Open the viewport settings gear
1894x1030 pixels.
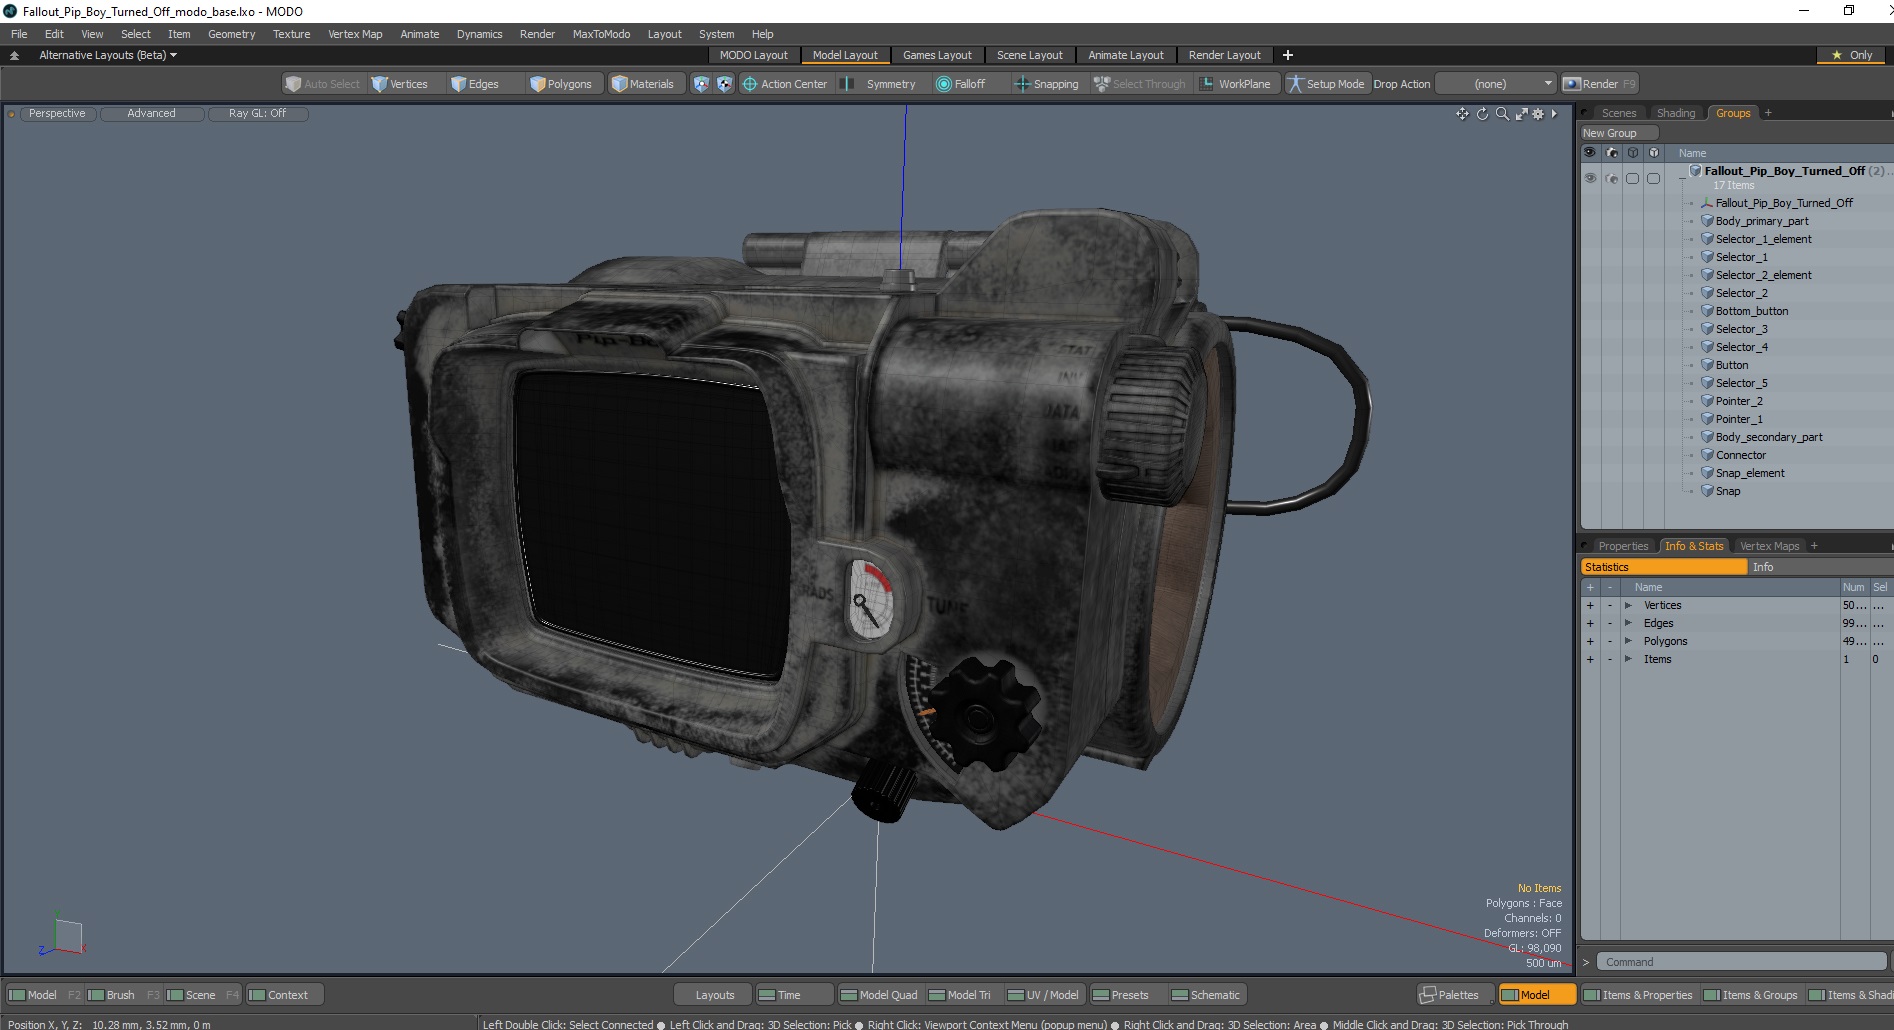tap(1538, 114)
